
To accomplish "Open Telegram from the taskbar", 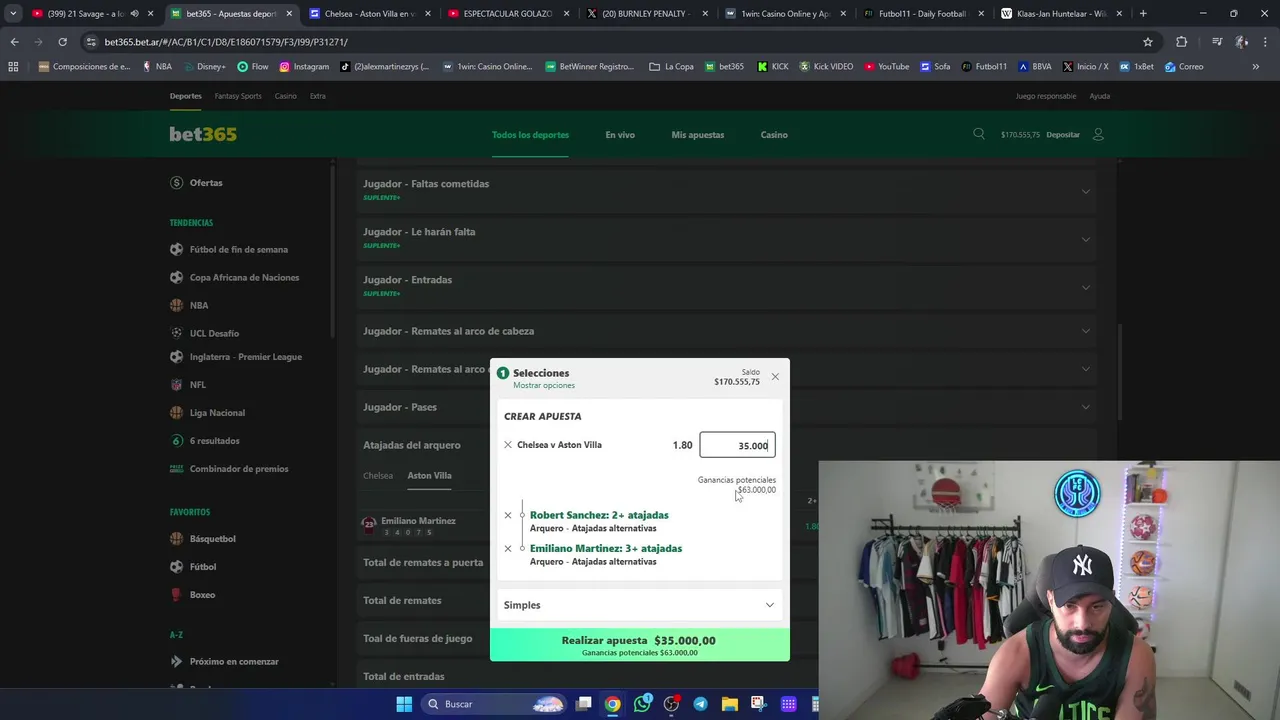I will (700, 704).
